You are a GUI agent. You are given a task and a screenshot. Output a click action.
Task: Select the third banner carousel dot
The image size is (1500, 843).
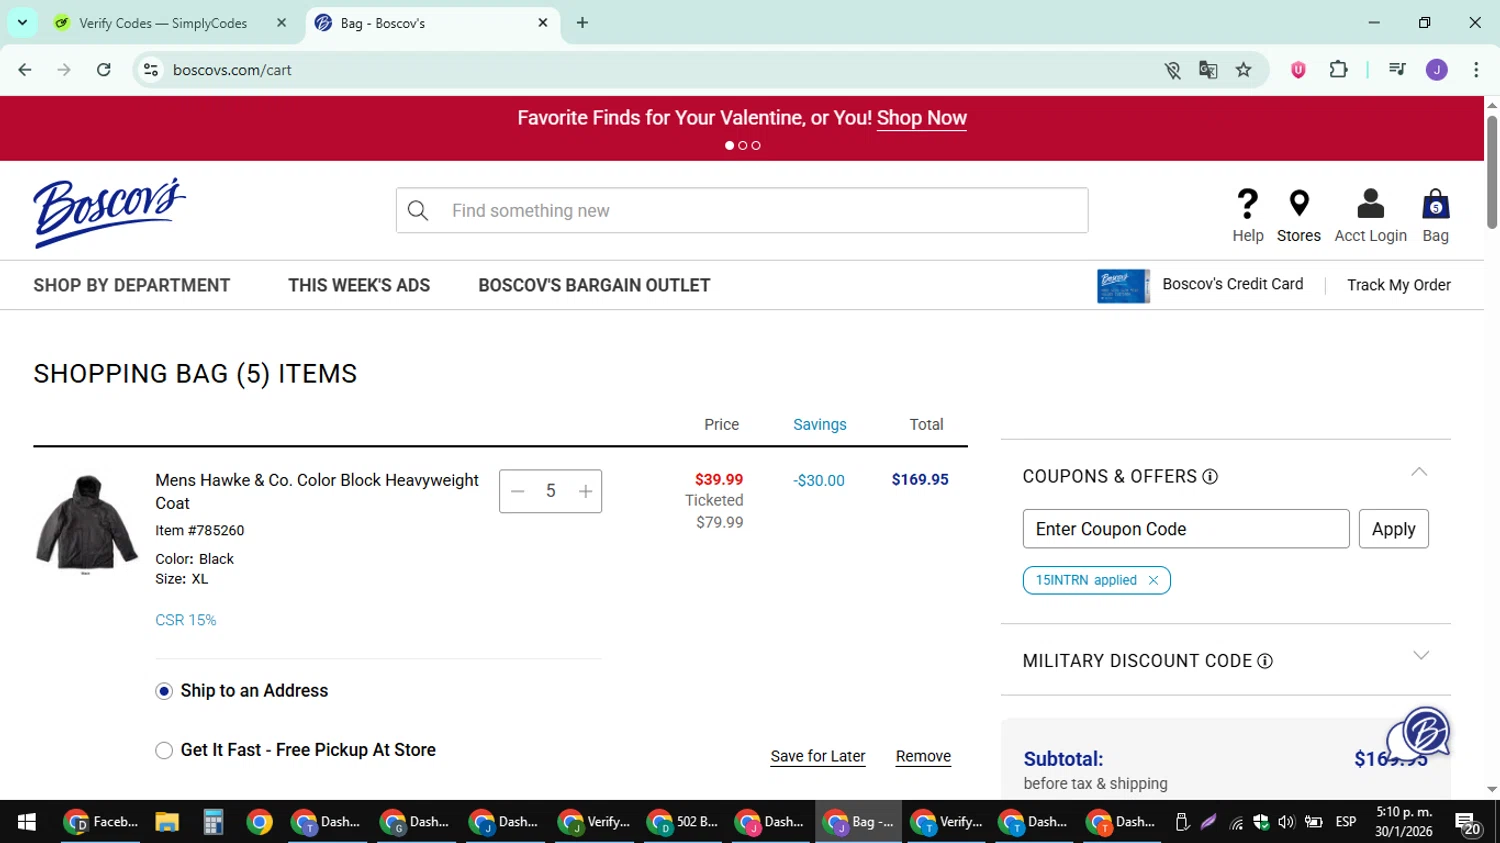coord(756,146)
